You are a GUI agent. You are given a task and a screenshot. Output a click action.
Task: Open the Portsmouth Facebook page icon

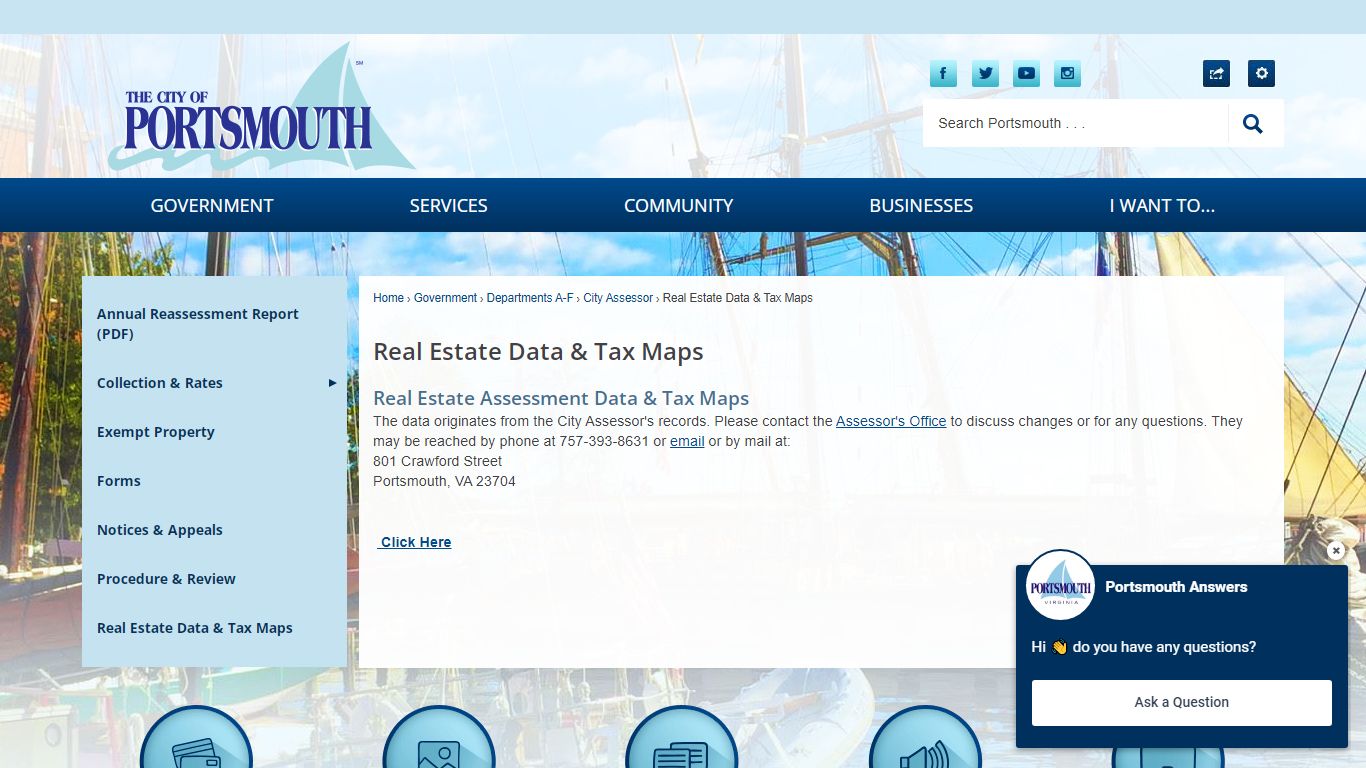pyautogui.click(x=943, y=73)
